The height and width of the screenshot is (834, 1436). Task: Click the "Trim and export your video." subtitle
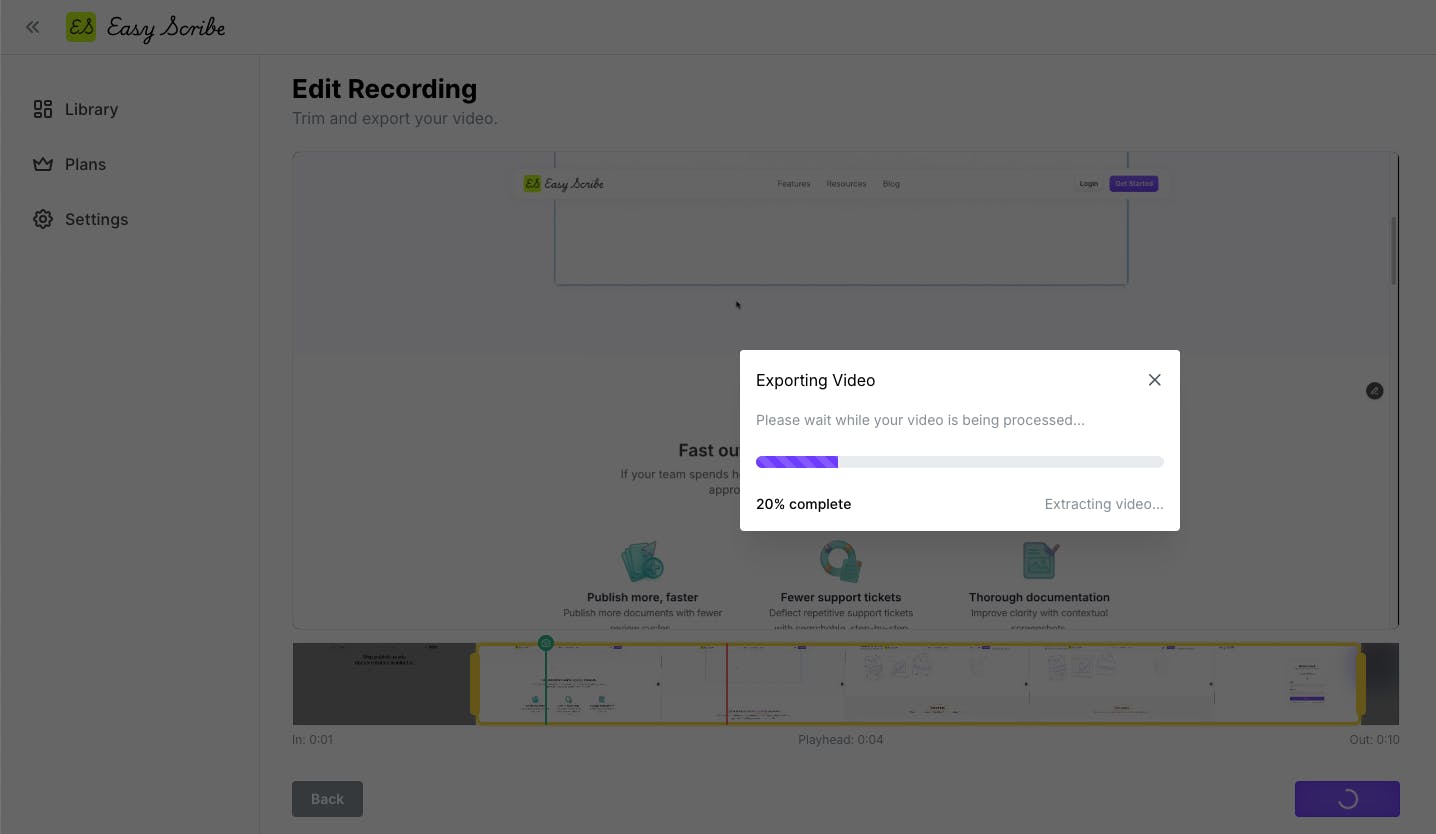[395, 119]
